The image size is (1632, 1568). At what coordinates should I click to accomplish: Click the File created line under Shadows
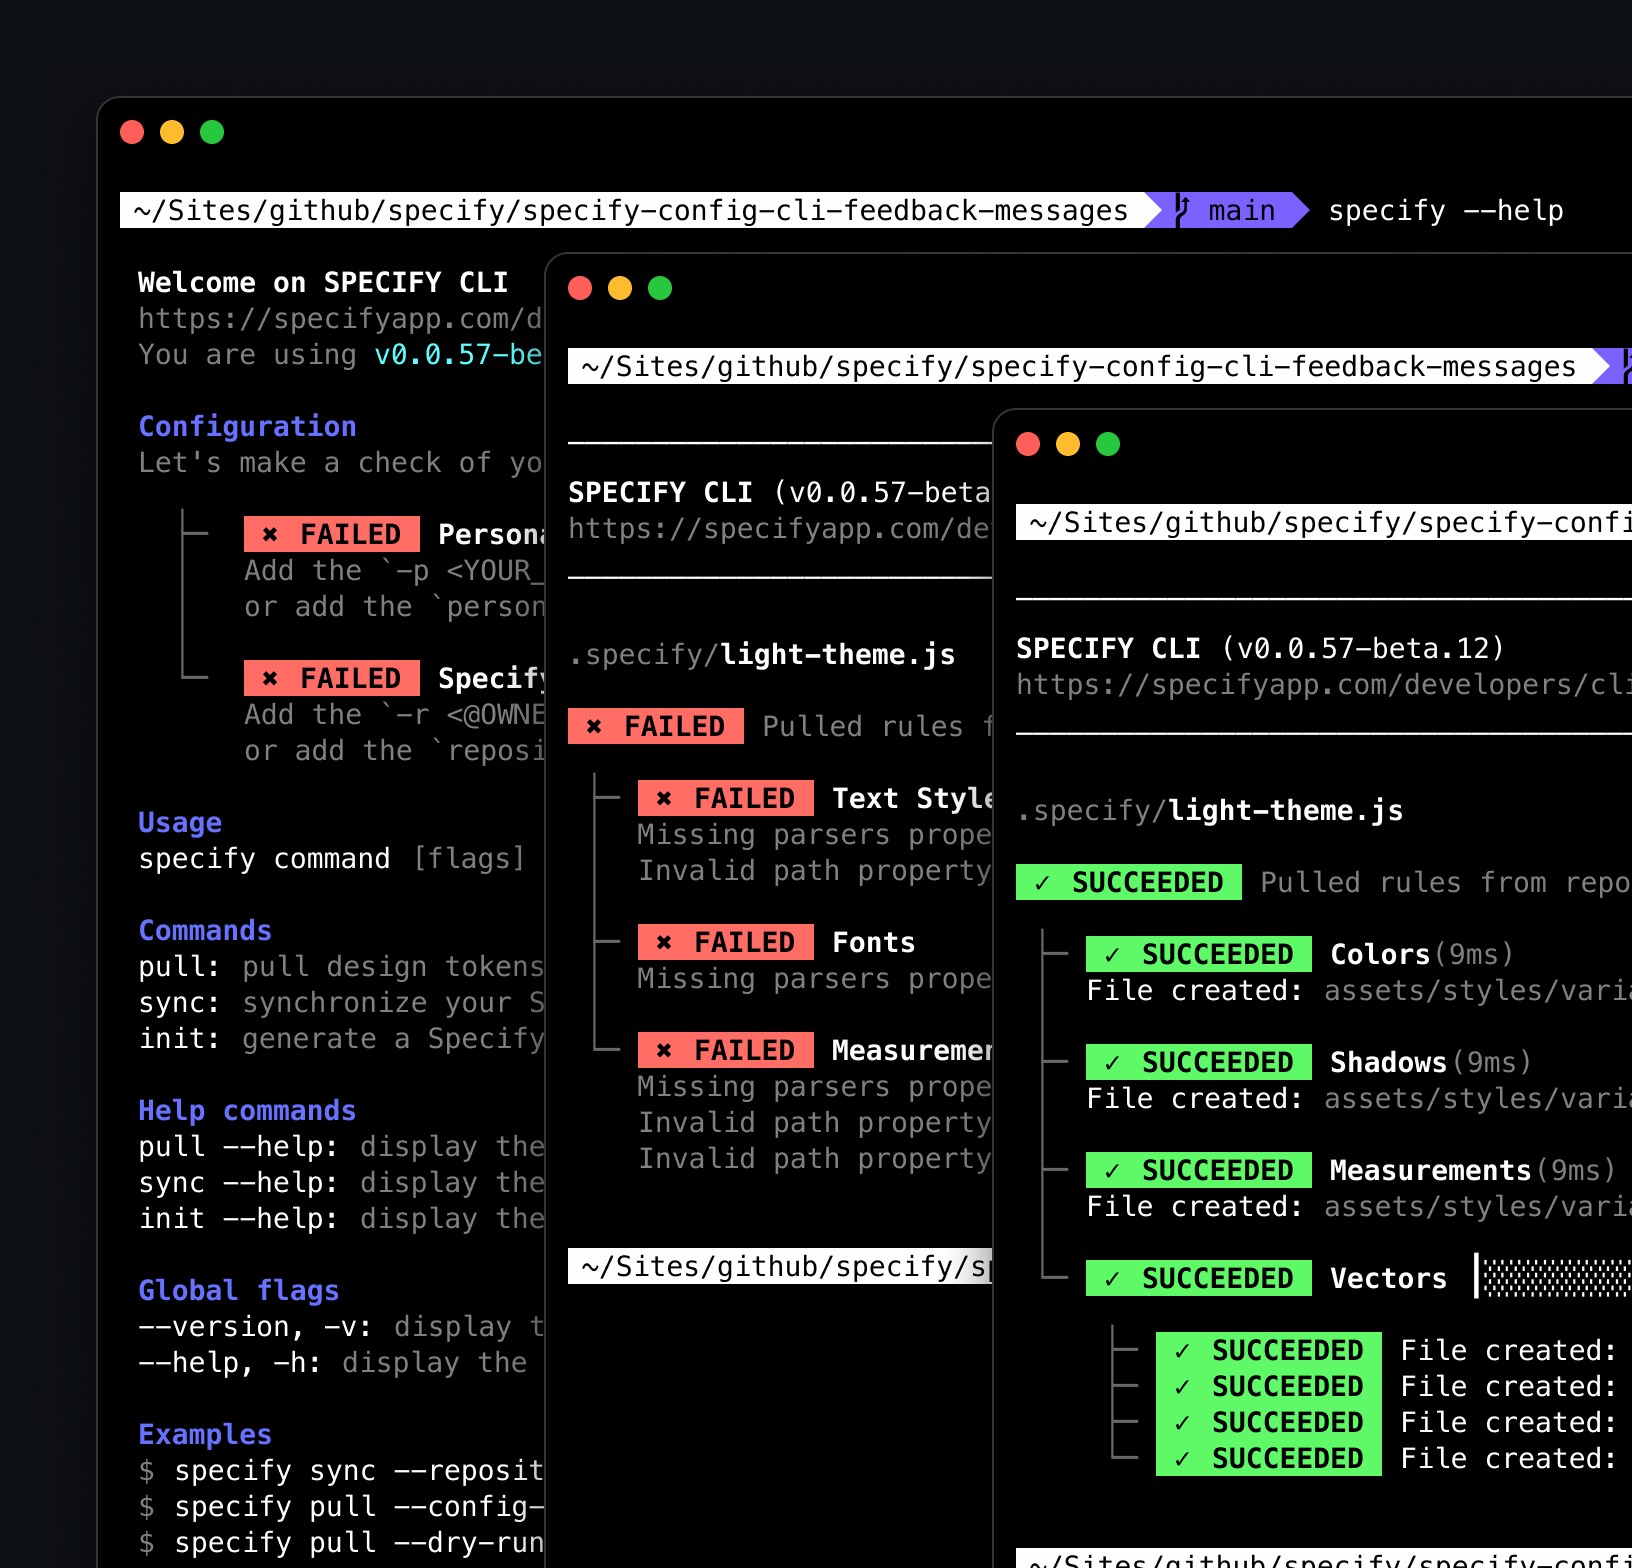(1359, 1099)
